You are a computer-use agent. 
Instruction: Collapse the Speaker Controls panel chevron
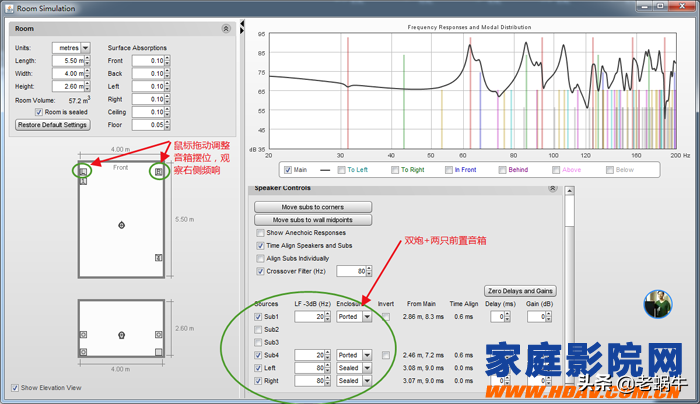click(553, 188)
